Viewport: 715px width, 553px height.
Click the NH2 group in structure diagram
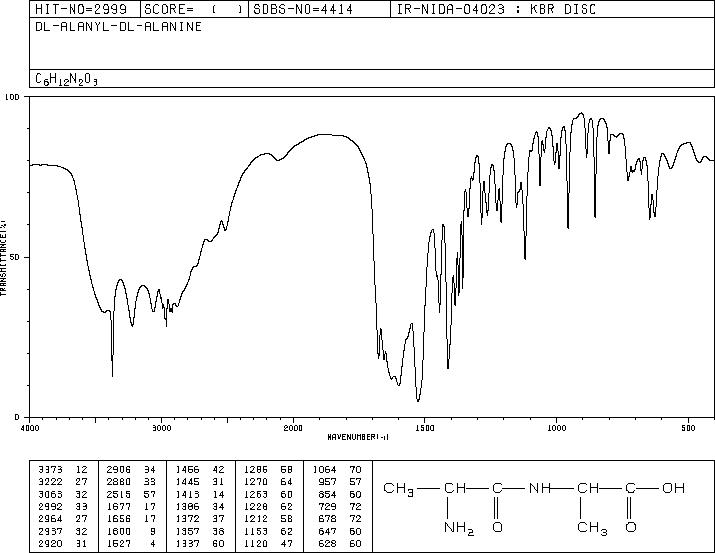click(459, 528)
